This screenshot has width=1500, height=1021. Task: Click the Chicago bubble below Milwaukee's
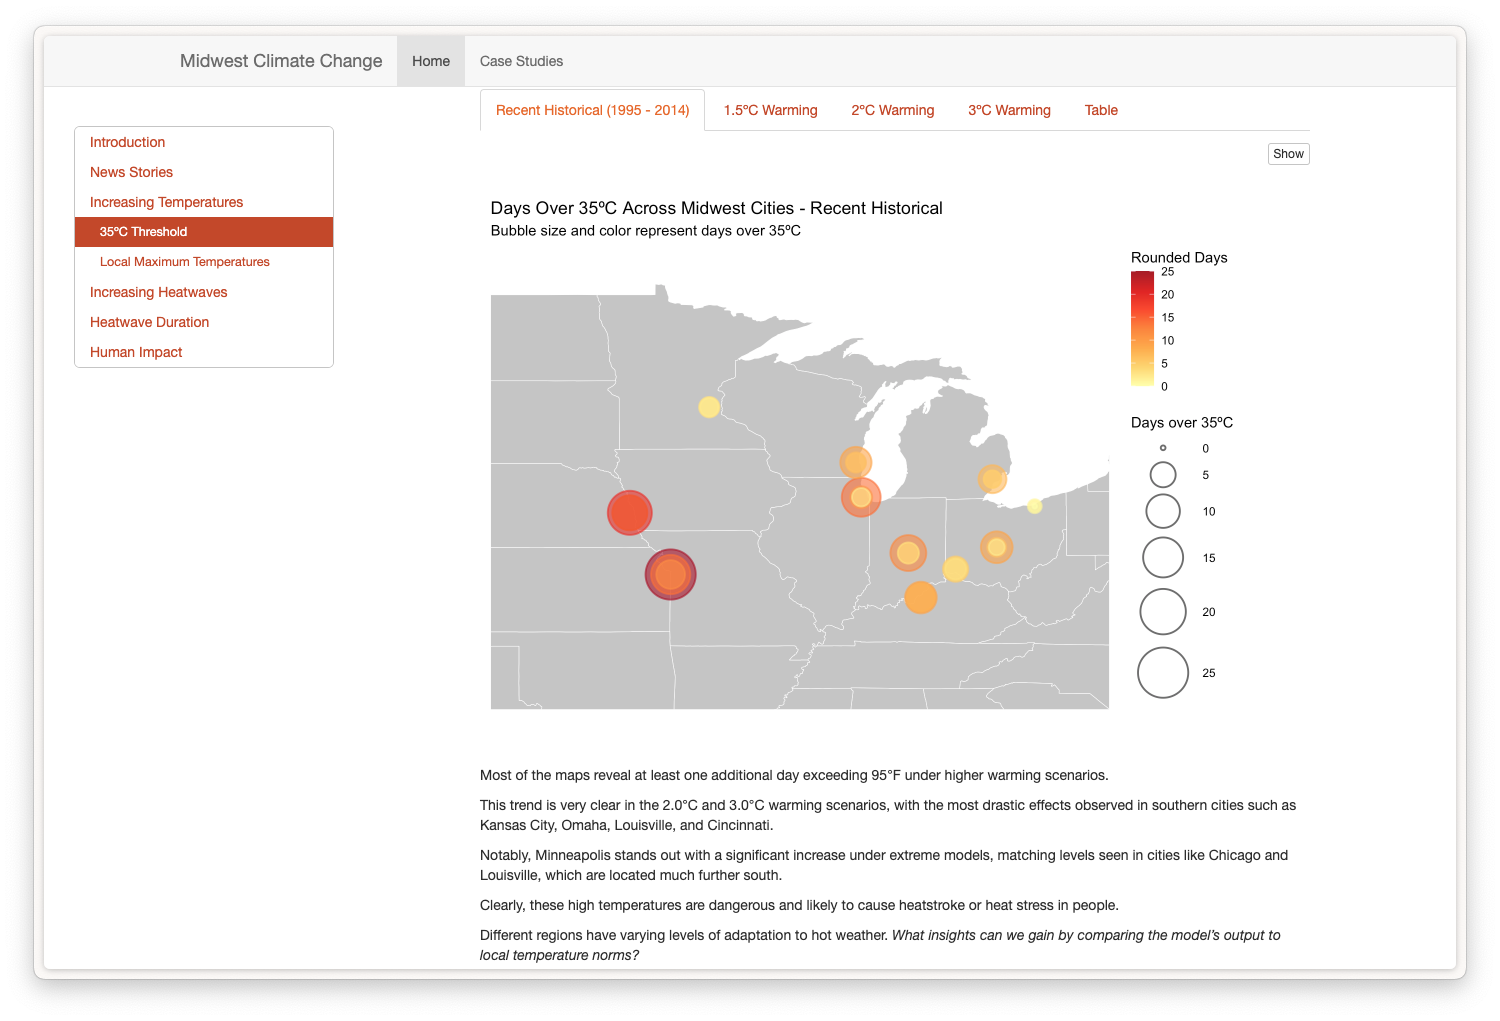point(861,497)
